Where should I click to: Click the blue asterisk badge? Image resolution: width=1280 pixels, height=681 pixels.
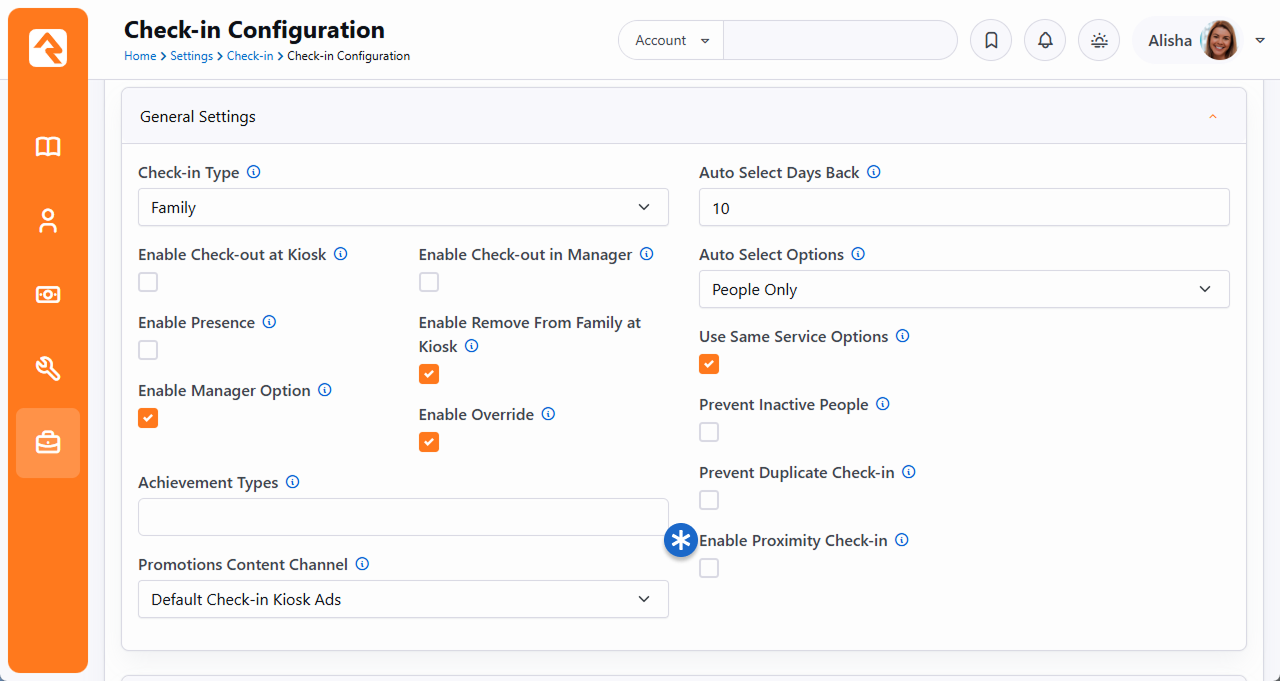coord(681,541)
